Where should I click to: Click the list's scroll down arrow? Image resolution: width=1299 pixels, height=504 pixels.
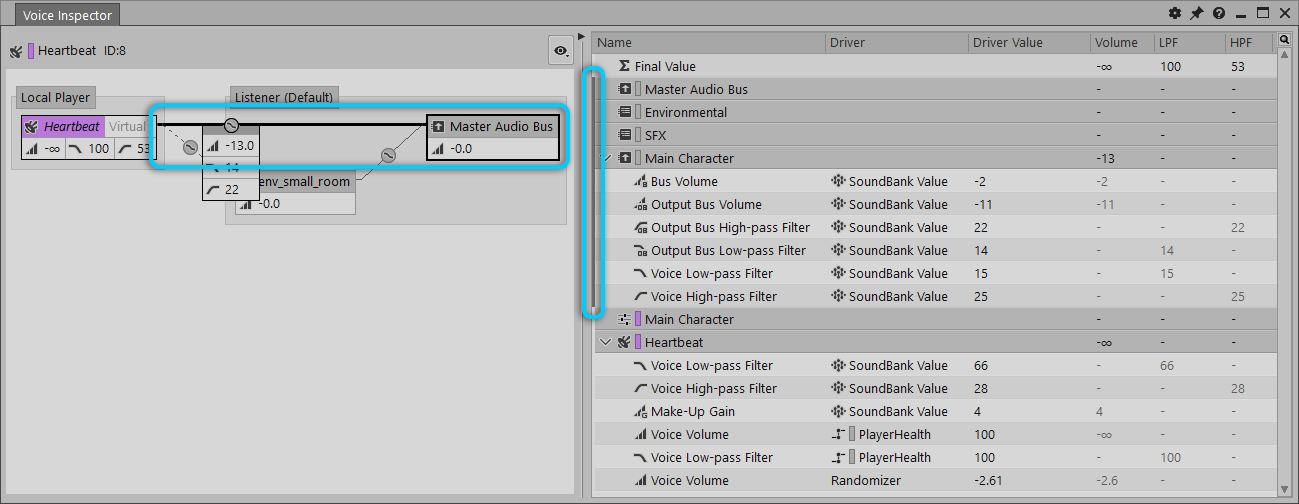click(x=1284, y=487)
